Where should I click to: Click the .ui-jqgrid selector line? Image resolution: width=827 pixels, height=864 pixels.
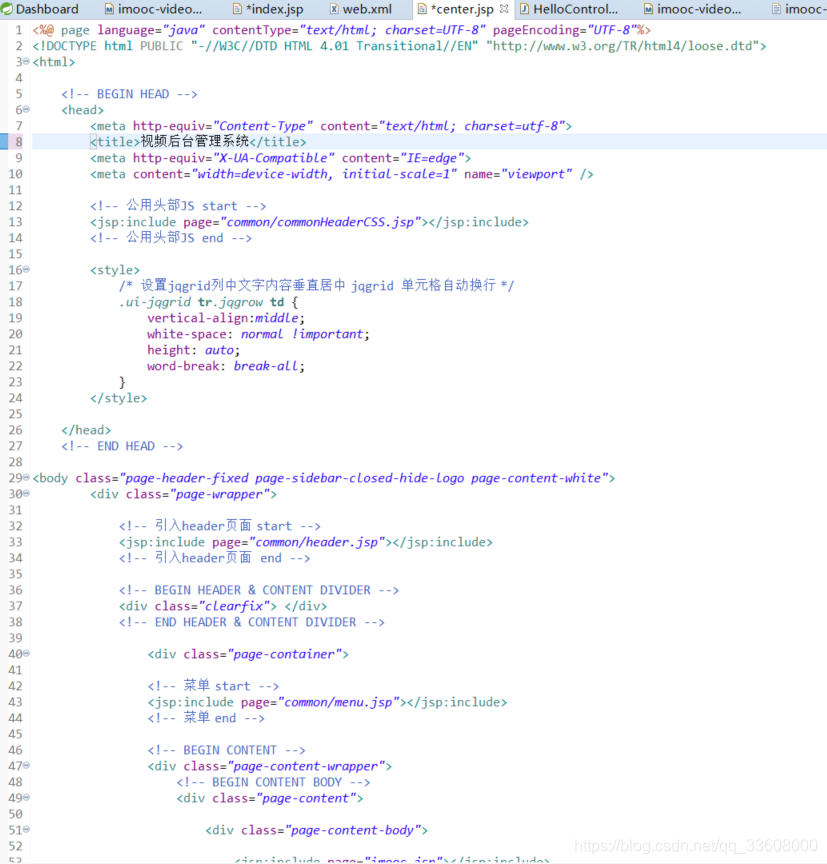(208, 302)
